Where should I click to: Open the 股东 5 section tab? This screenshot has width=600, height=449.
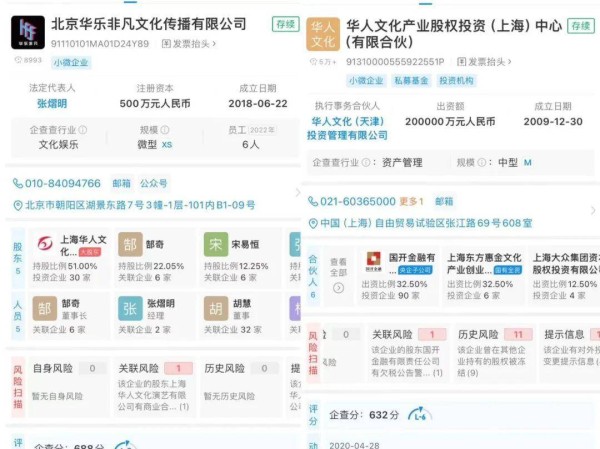pyautogui.click(x=18, y=258)
